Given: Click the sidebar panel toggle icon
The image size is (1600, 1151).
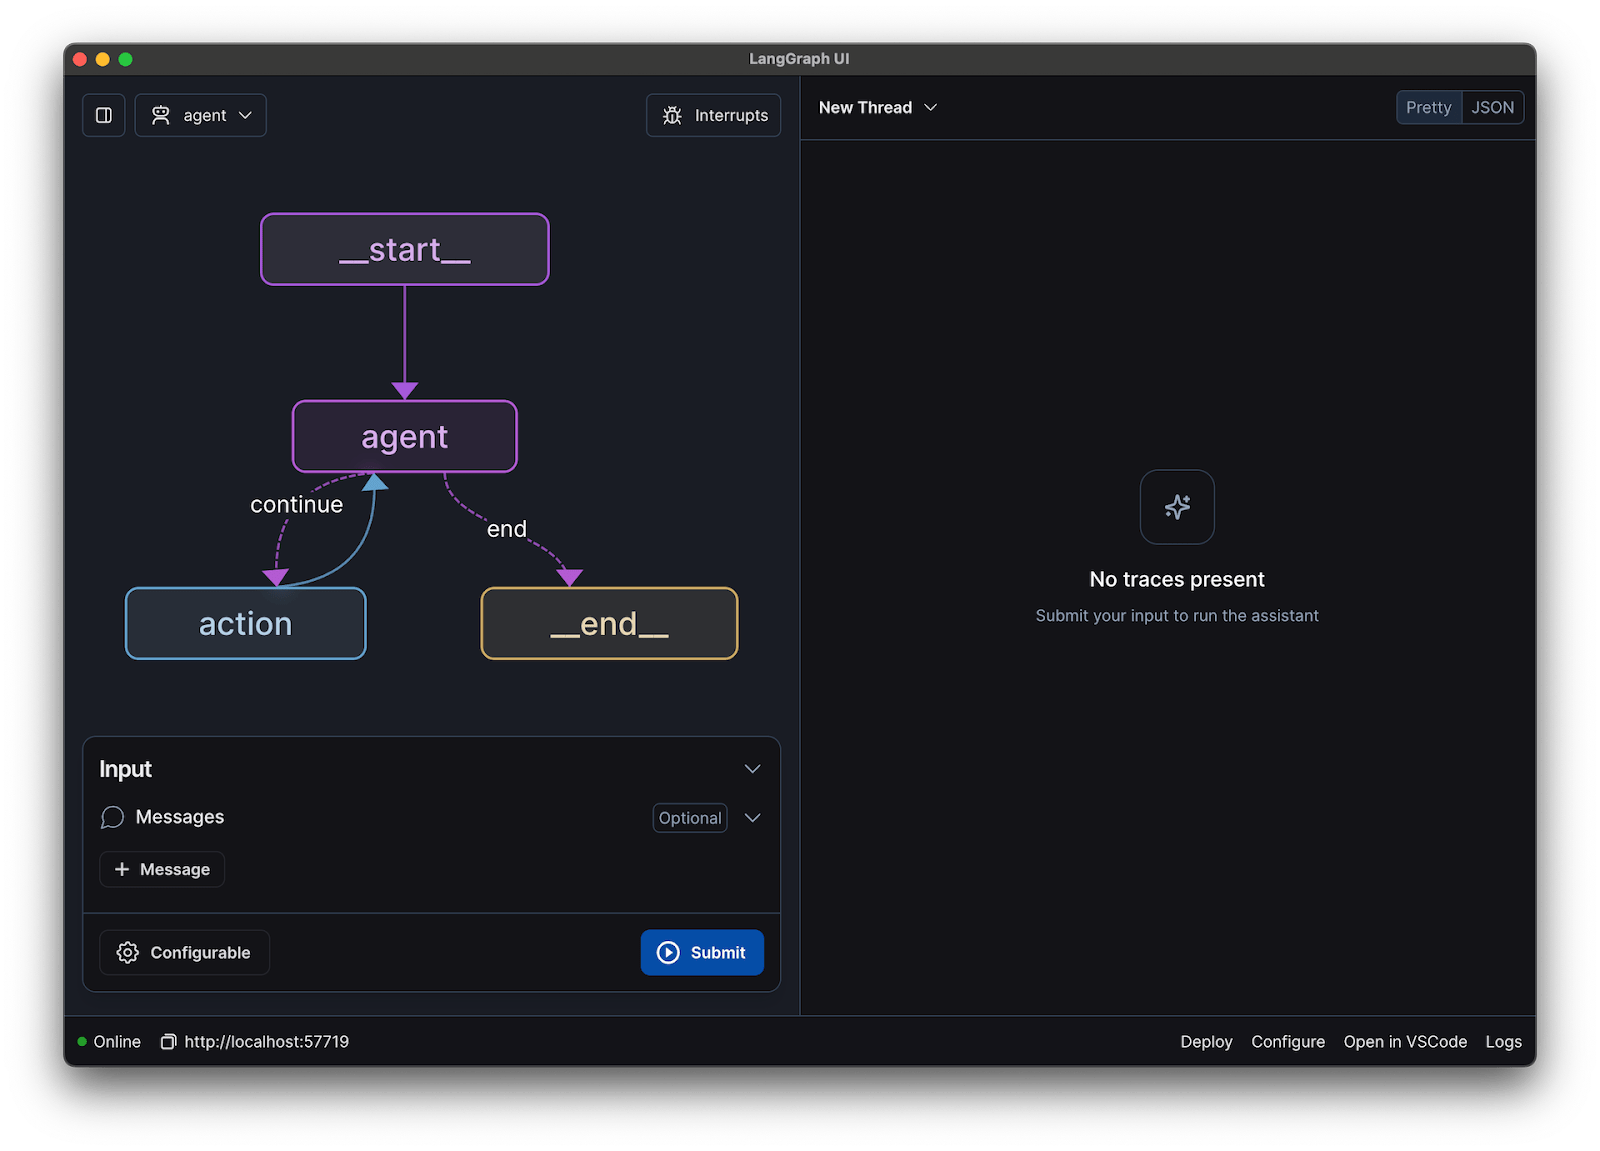Looking at the screenshot, I should (103, 115).
